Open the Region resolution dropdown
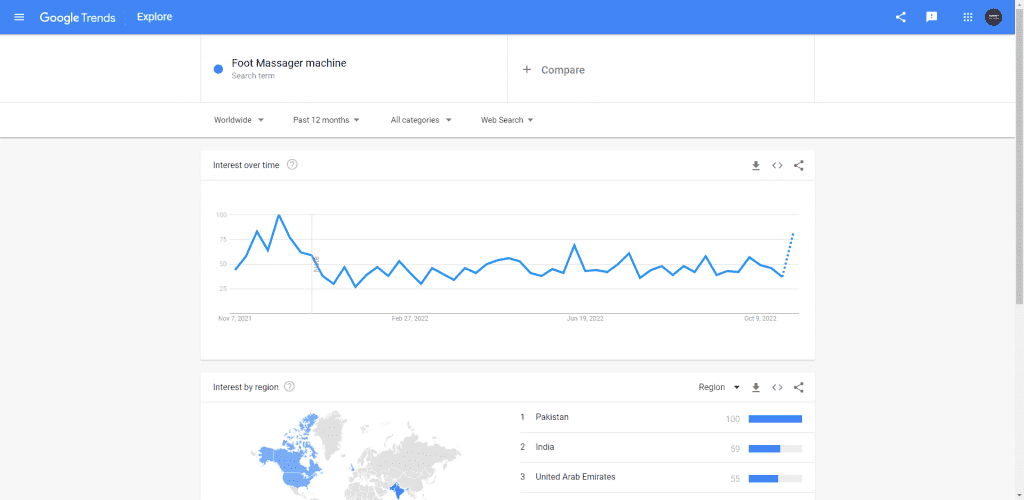The image size is (1024, 500). pos(719,387)
